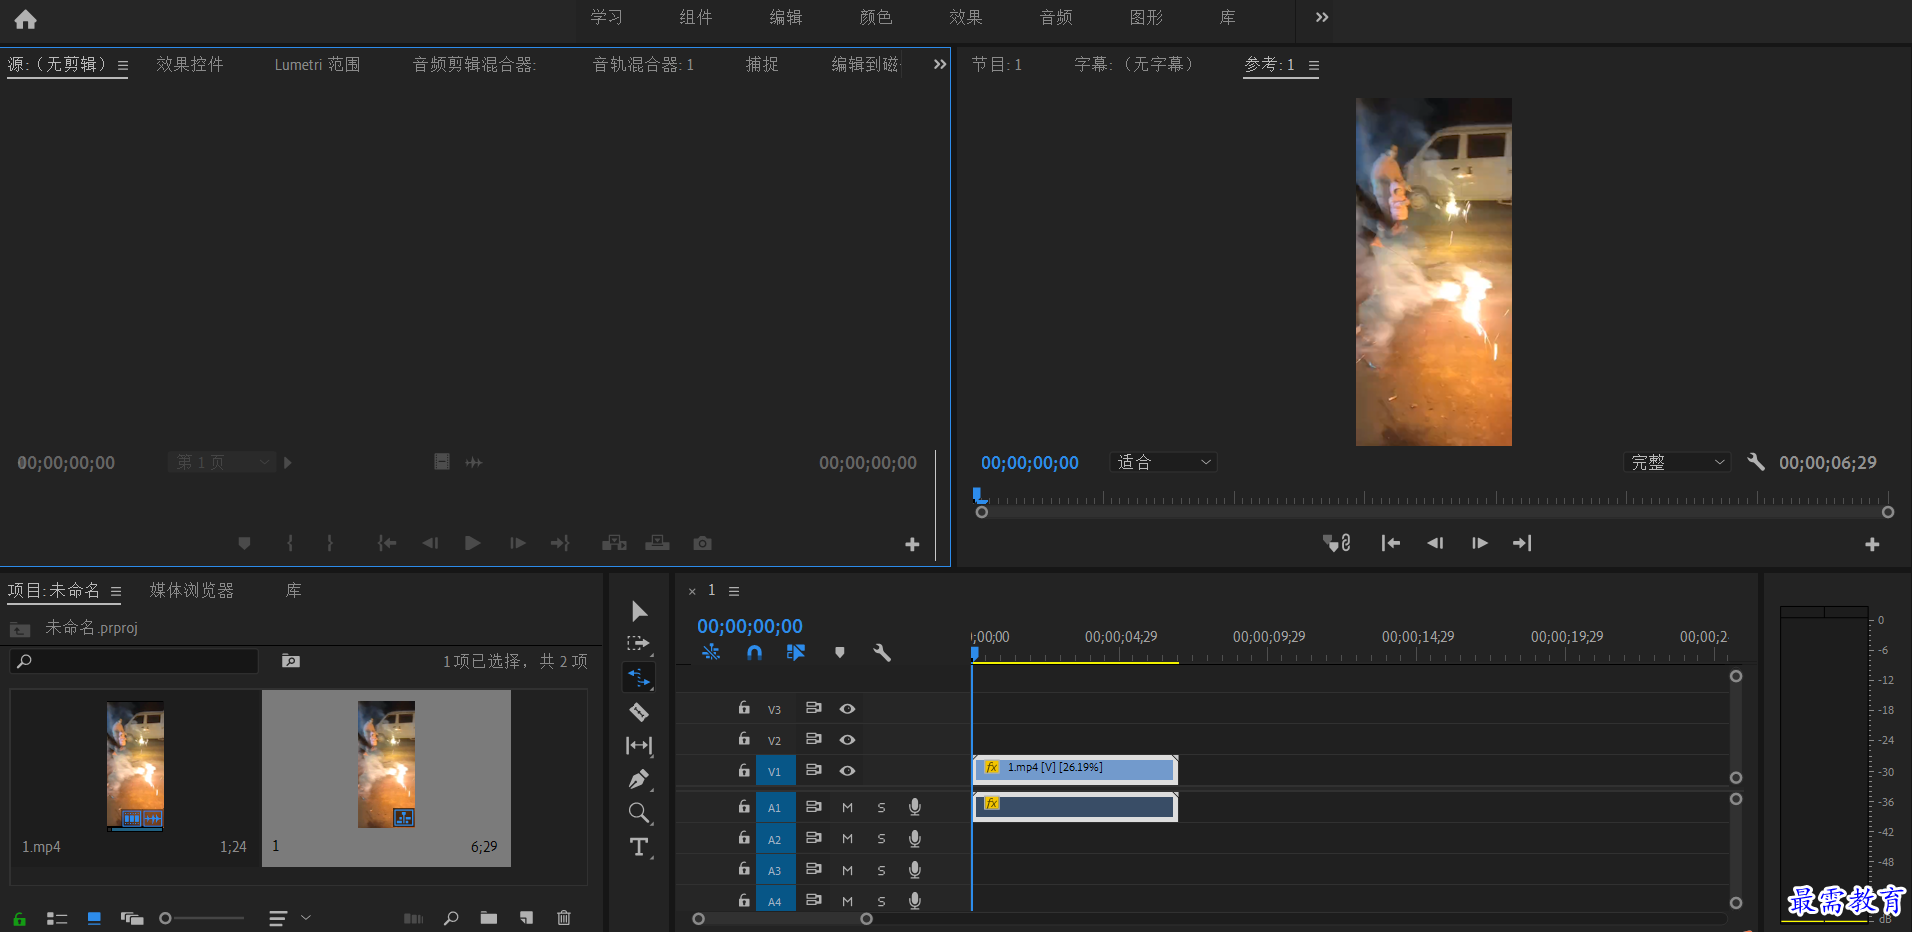Switch Project panel to list view

click(x=57, y=918)
